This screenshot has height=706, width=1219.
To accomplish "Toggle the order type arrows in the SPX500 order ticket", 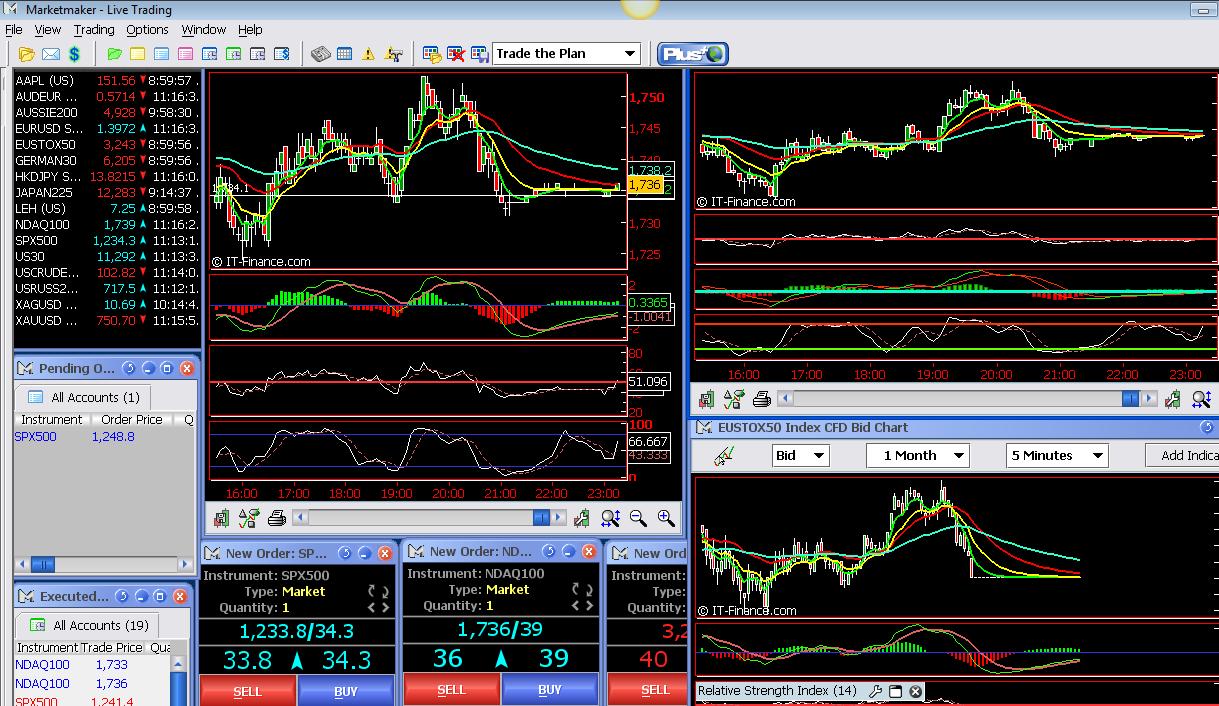I will click(378, 591).
